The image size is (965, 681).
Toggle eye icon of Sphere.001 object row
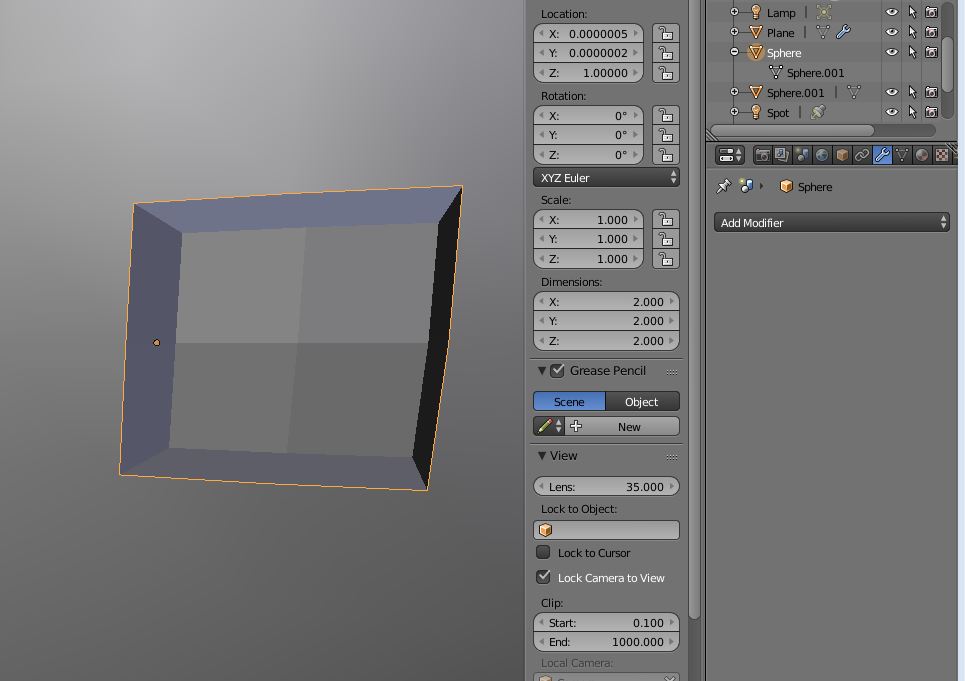pos(891,92)
